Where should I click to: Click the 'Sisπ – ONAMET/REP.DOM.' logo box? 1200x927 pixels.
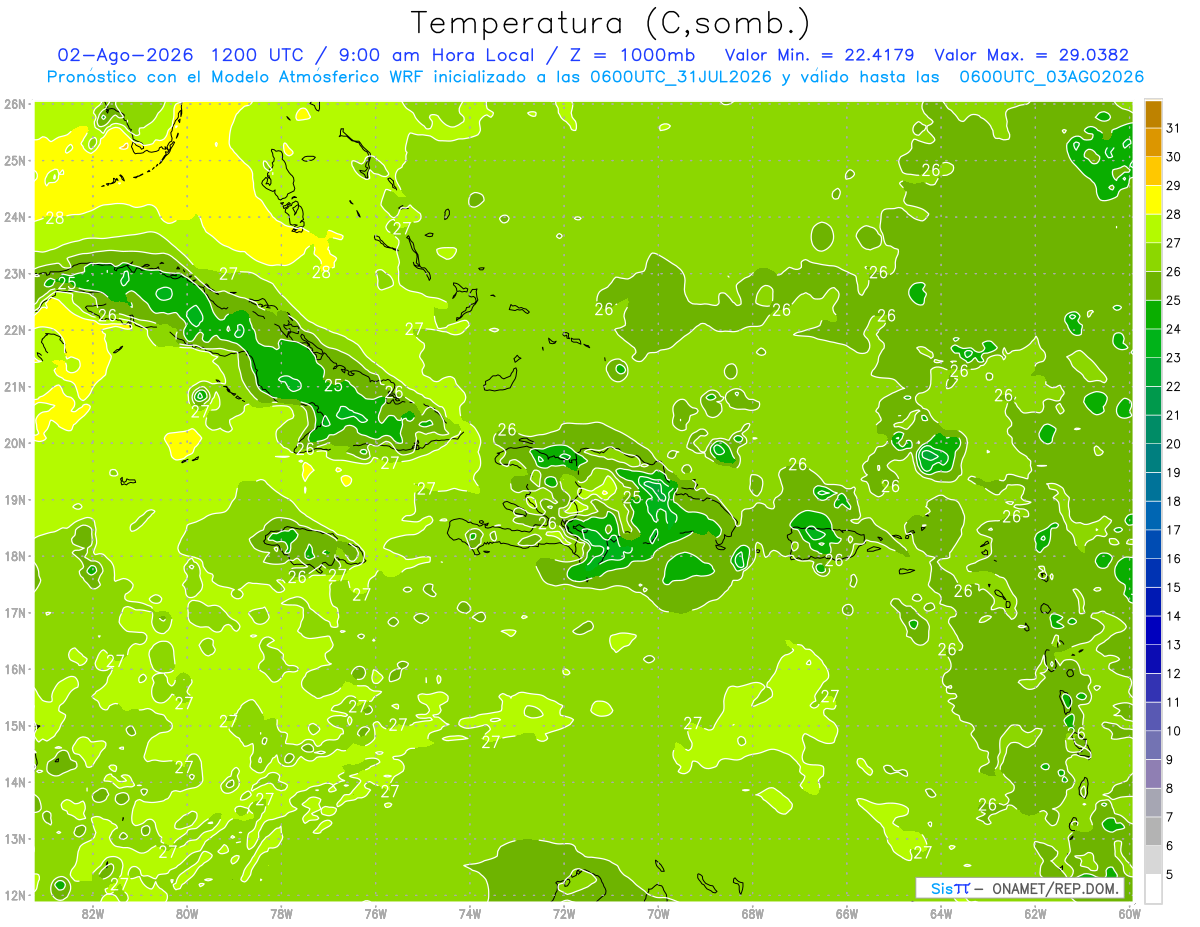1020,888
